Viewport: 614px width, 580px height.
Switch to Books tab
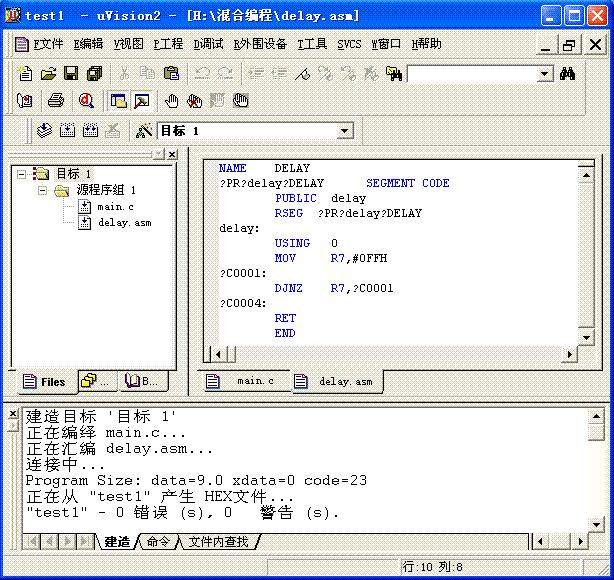143,381
